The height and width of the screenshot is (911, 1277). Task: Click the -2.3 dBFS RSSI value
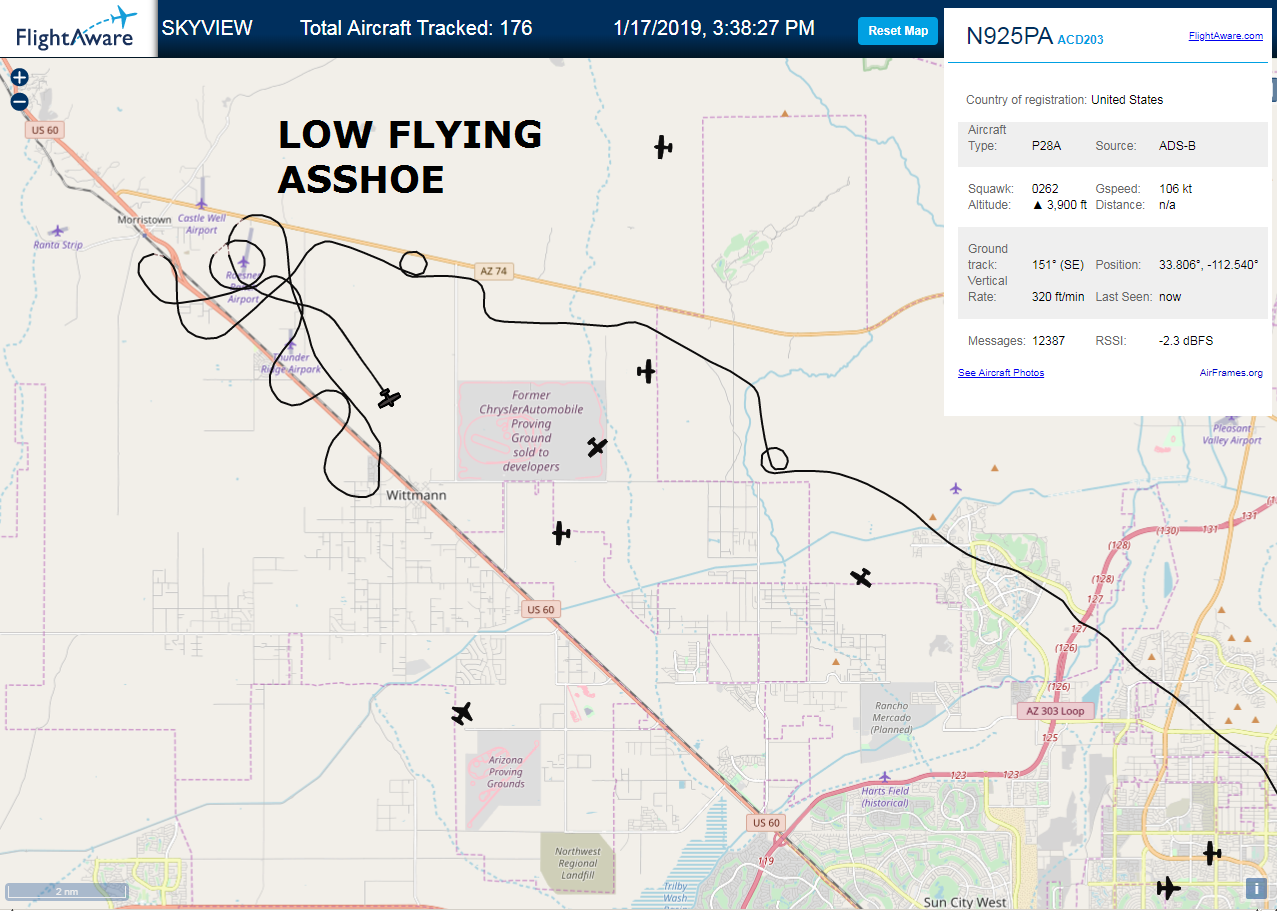pos(1186,341)
